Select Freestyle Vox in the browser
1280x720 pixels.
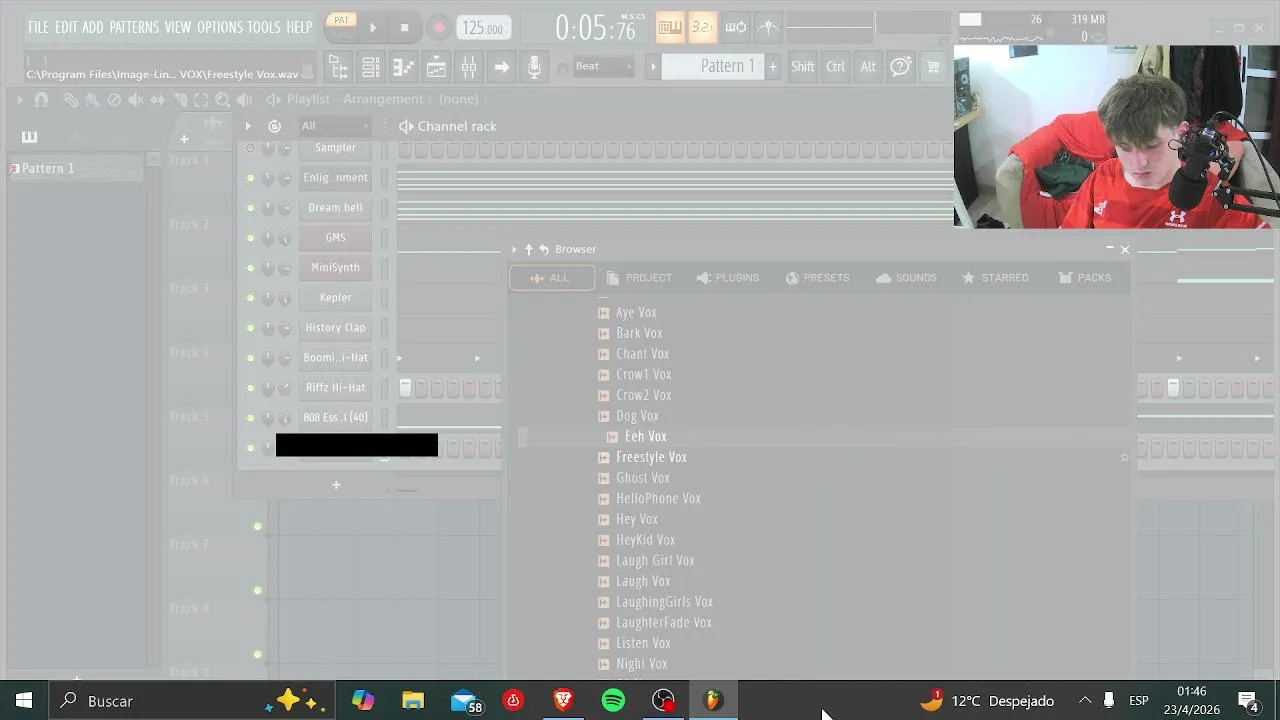point(651,457)
